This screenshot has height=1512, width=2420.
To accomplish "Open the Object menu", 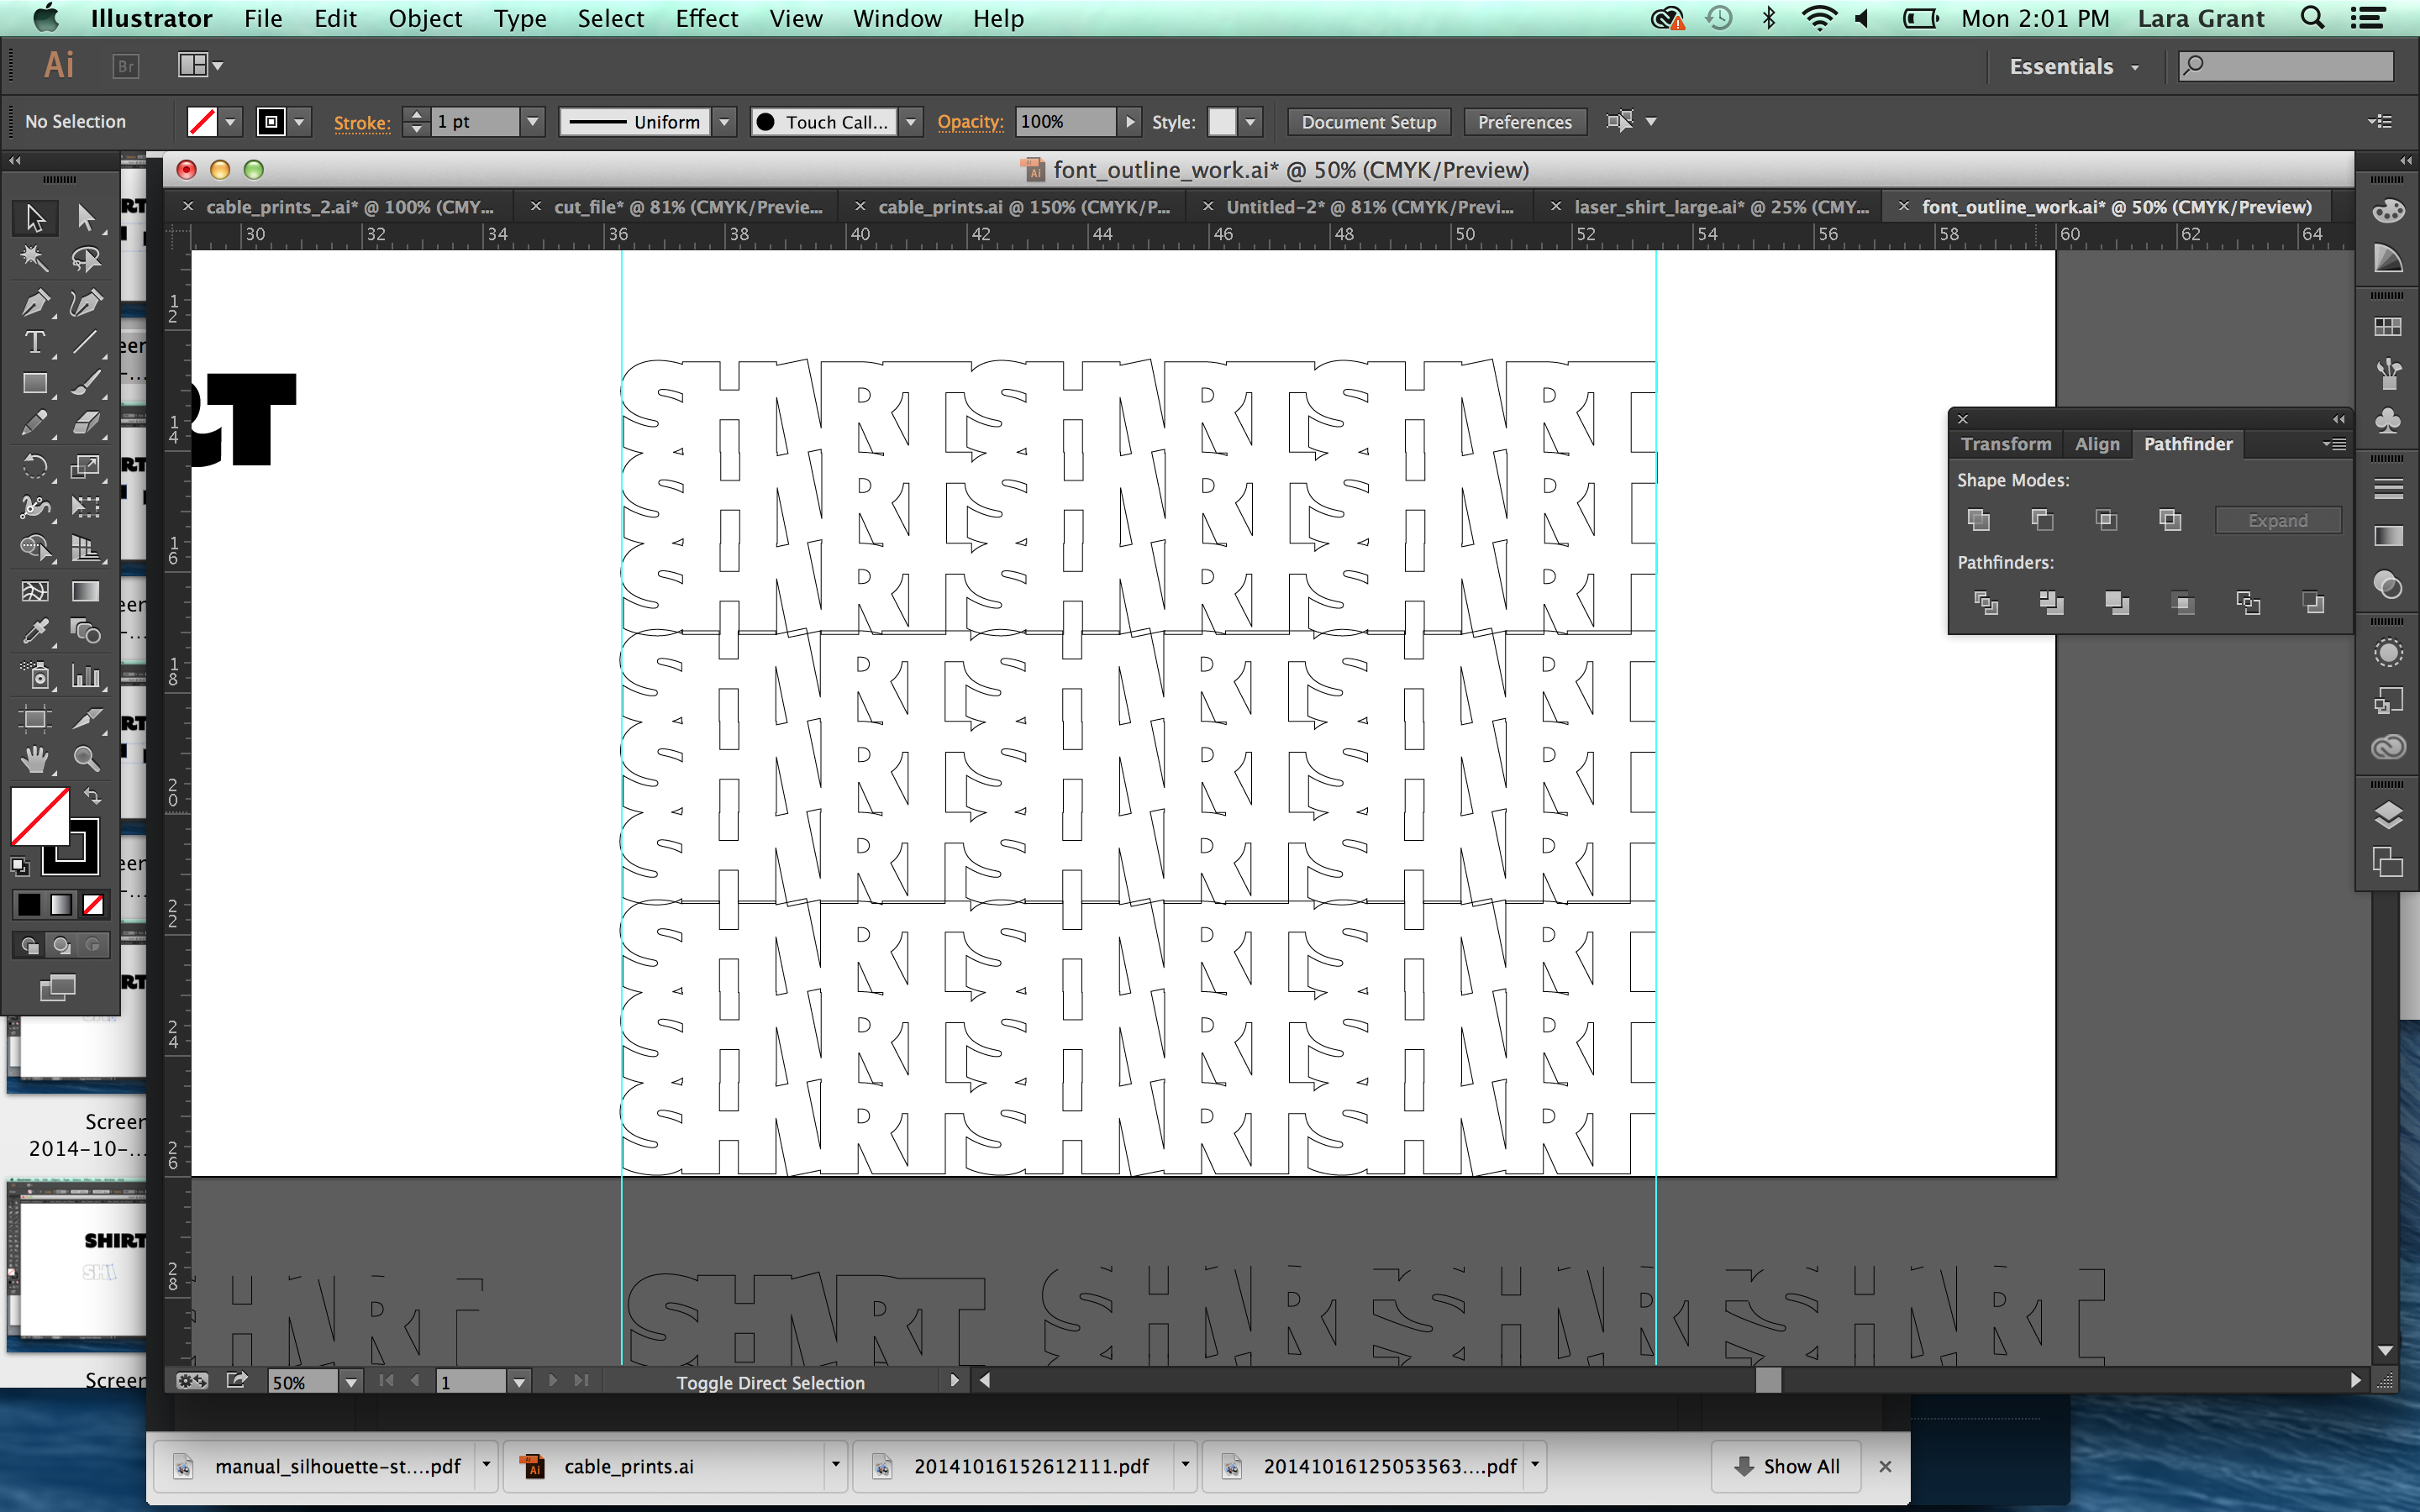I will pyautogui.click(x=425, y=19).
